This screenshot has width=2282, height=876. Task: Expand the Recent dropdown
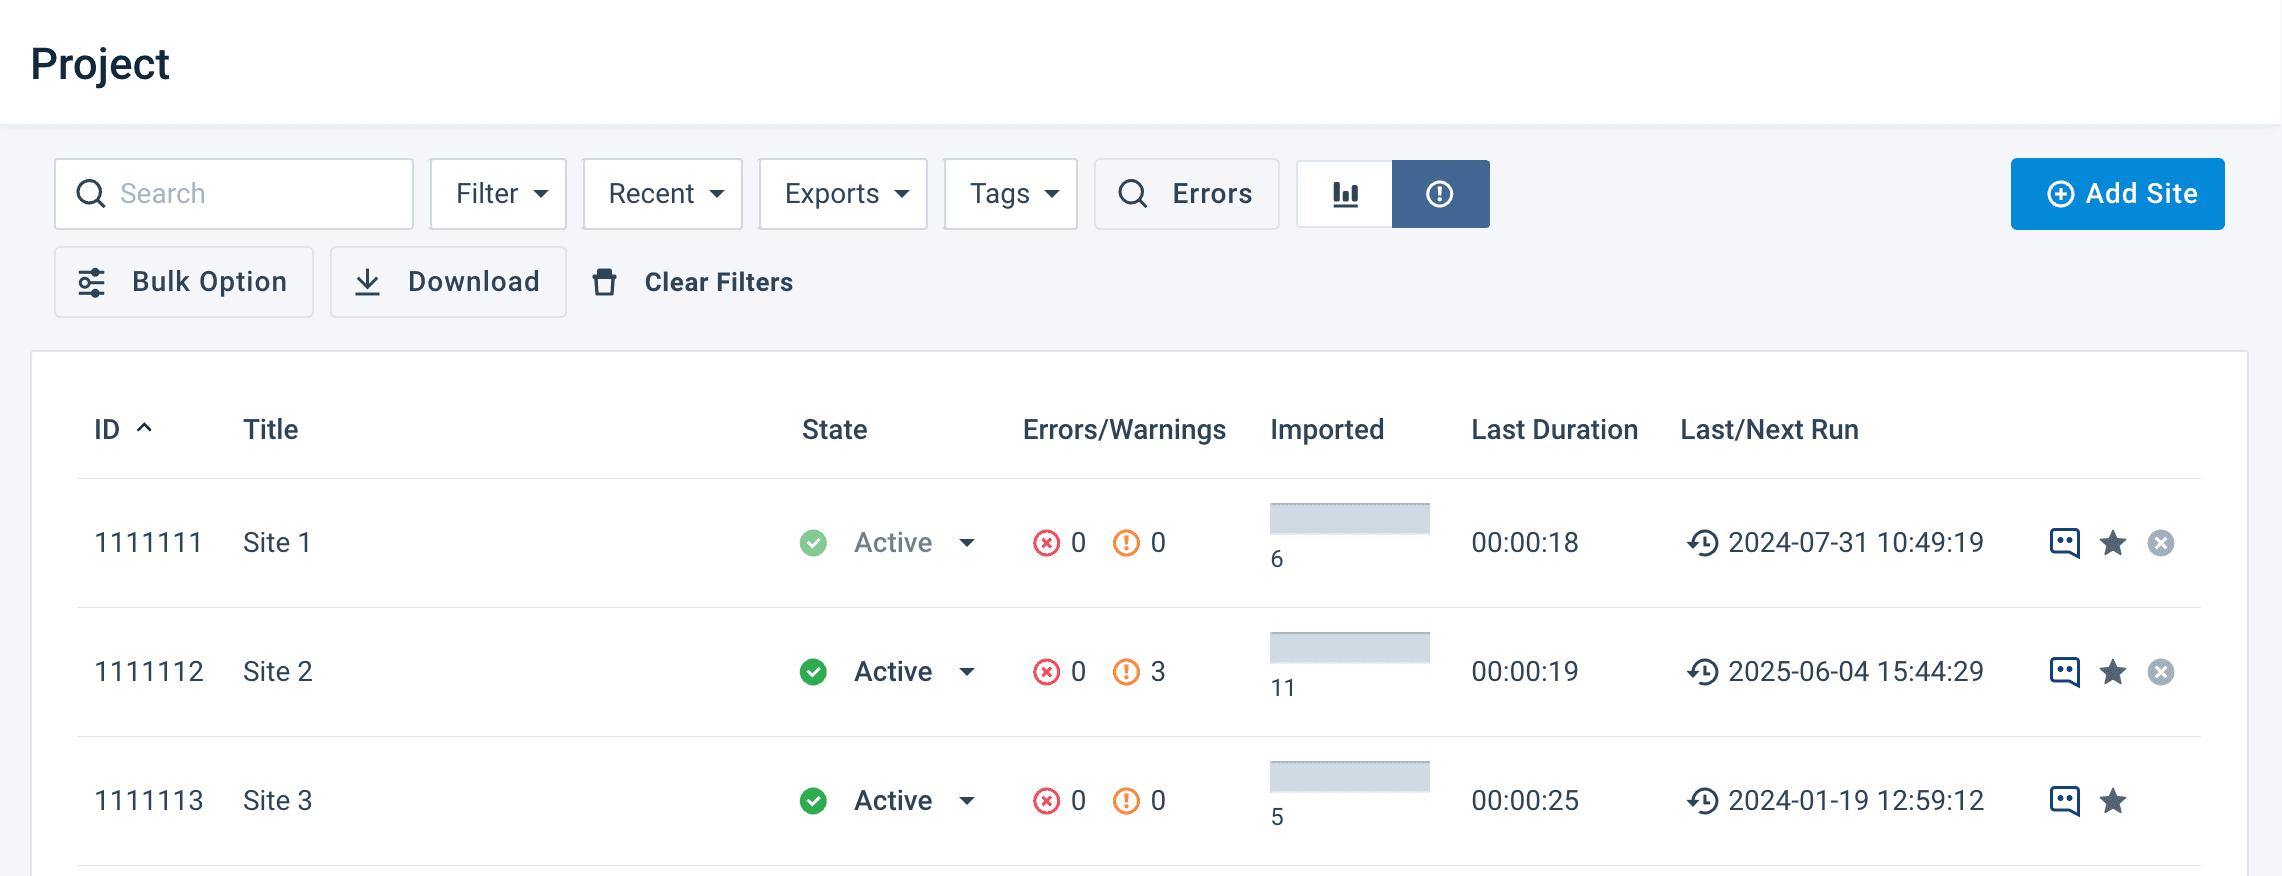pos(663,194)
